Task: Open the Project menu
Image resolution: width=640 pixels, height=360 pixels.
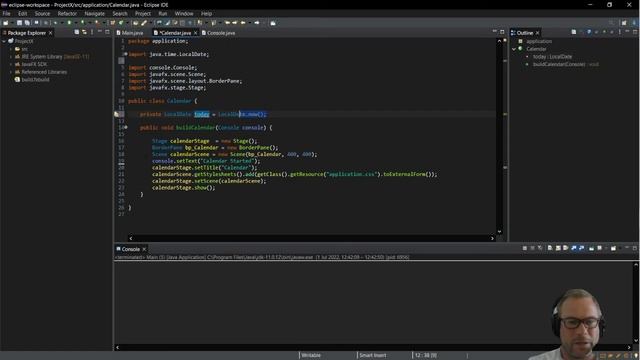Action: 143,13
